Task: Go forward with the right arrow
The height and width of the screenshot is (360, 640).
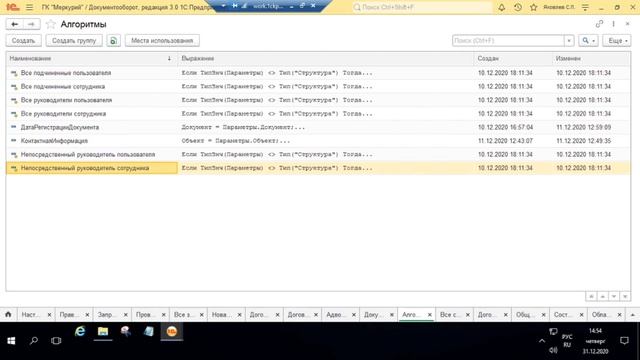Action: click(x=31, y=24)
